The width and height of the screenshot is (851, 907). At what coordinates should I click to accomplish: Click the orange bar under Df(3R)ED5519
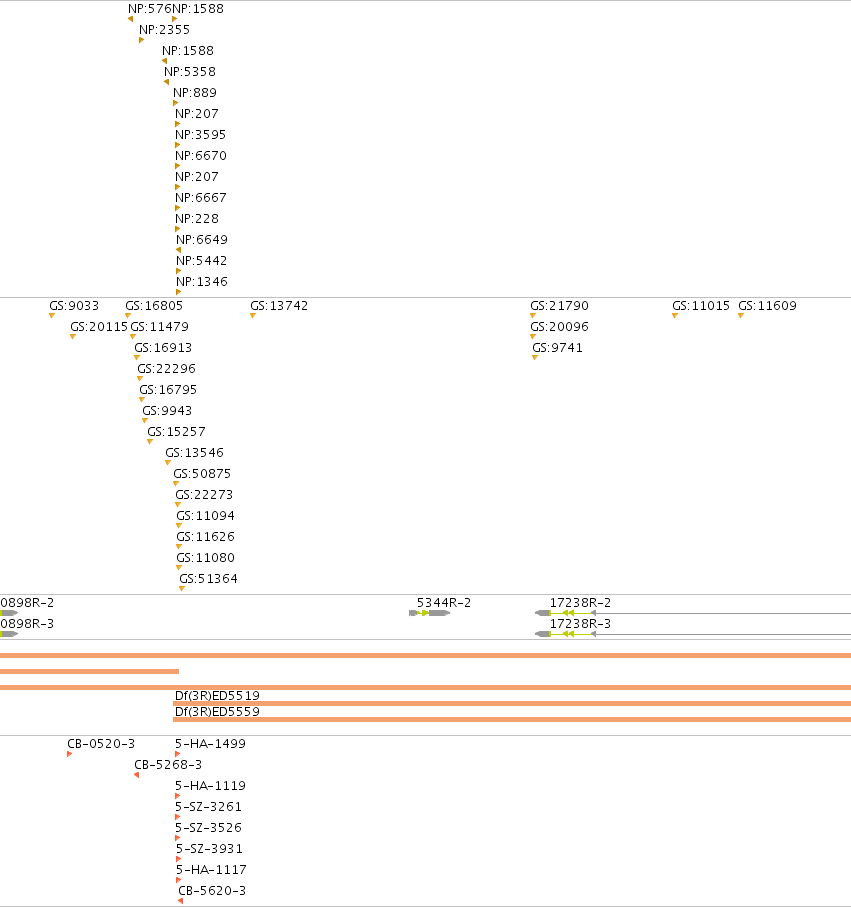click(x=512, y=703)
